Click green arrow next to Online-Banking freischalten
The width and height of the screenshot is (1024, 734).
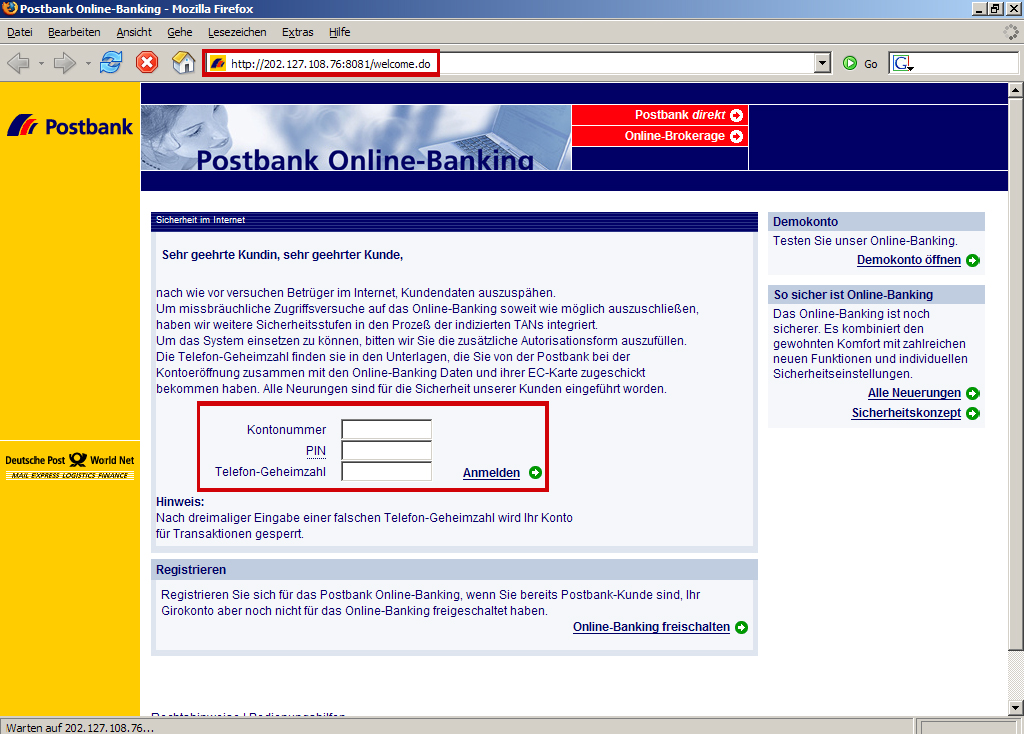pos(741,628)
